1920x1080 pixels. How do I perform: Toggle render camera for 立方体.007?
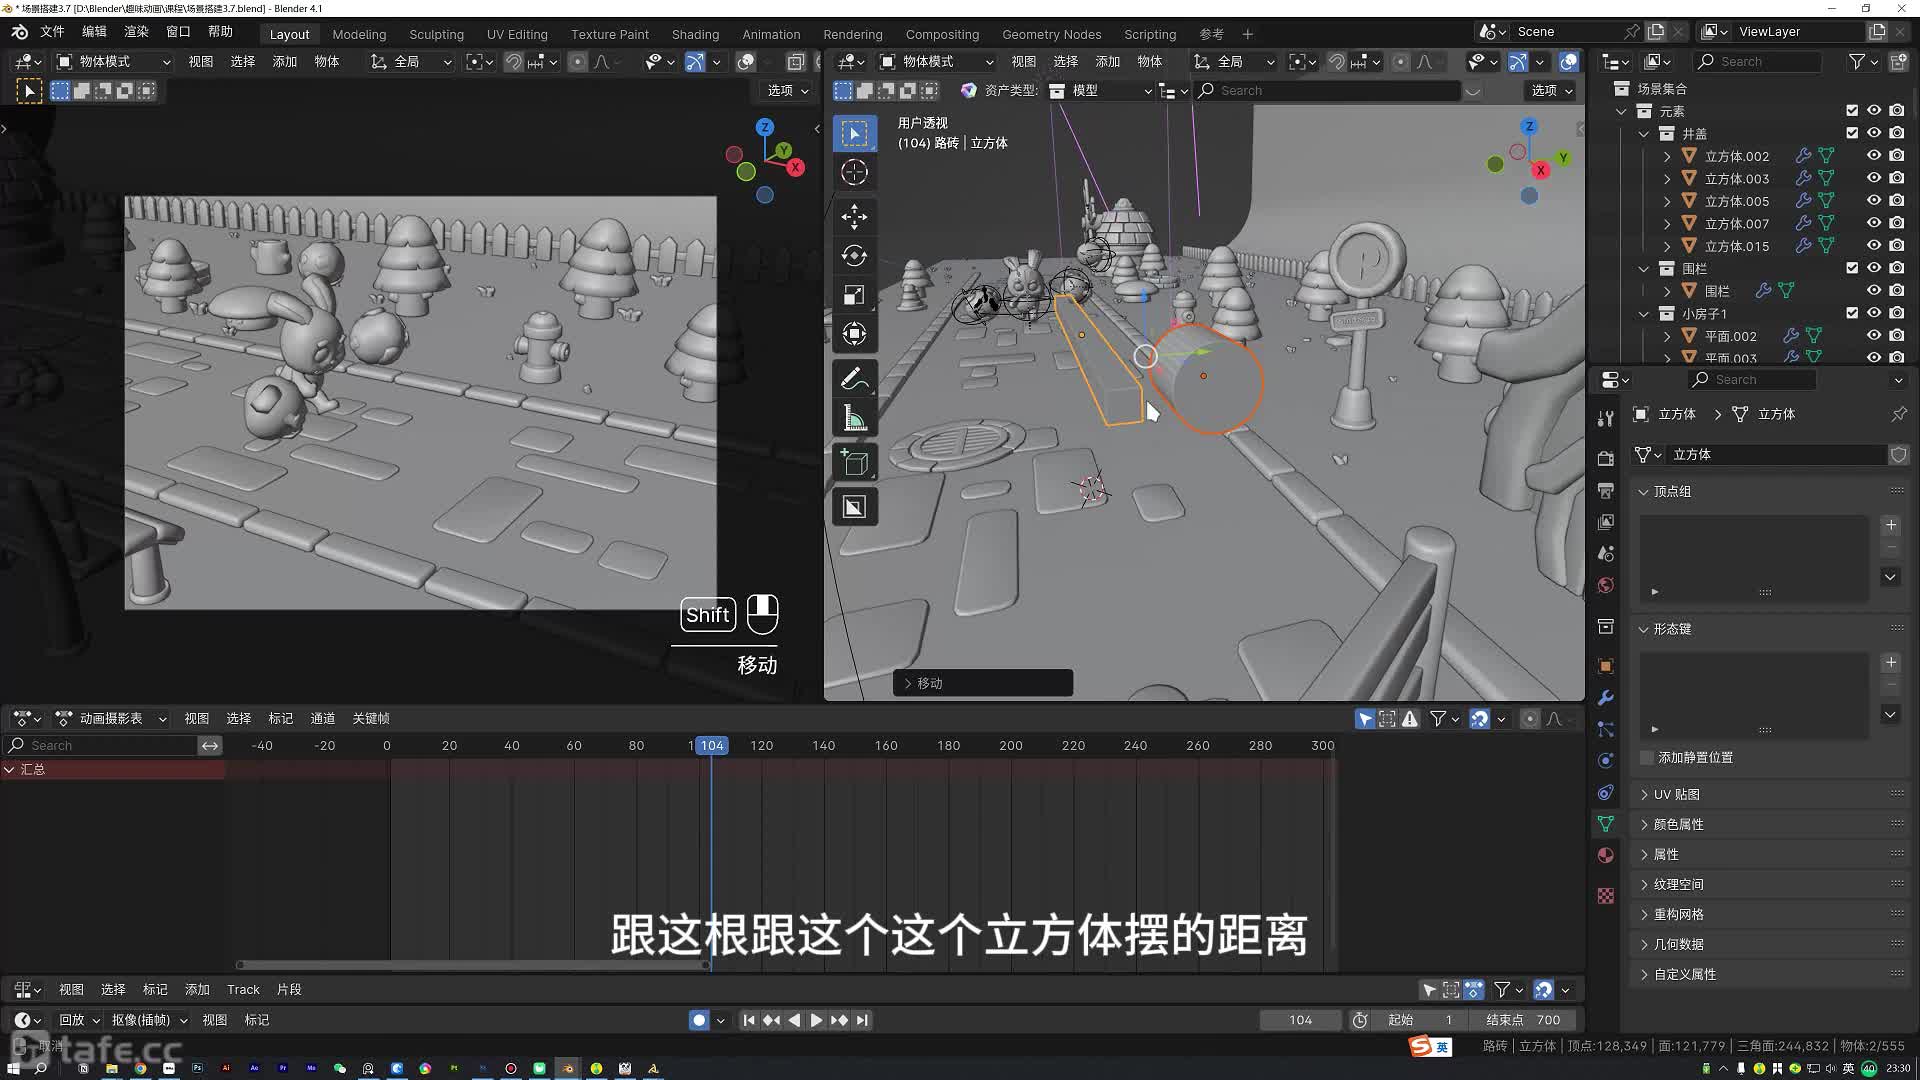(x=1897, y=223)
